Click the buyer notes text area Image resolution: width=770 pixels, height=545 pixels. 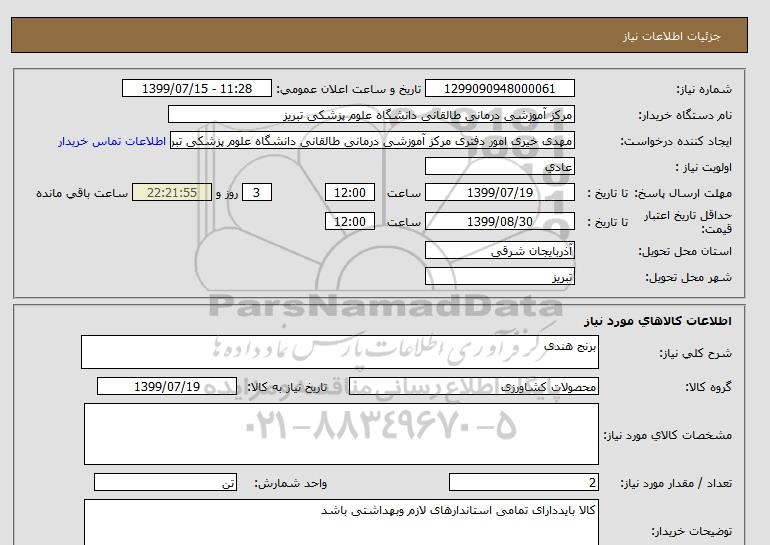pyautogui.click(x=341, y=522)
